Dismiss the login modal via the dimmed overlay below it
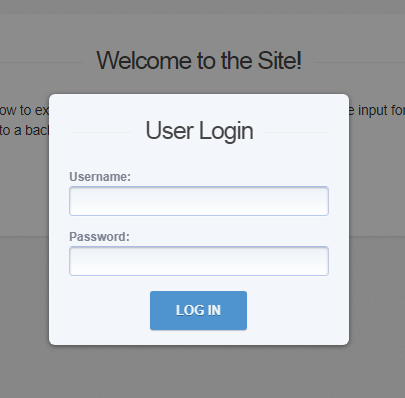 [x=199, y=372]
